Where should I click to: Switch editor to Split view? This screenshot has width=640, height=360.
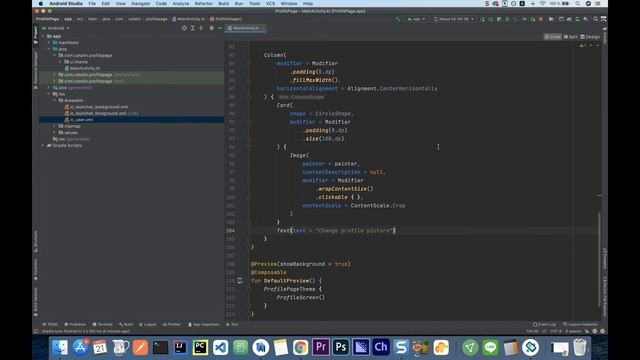(571, 37)
